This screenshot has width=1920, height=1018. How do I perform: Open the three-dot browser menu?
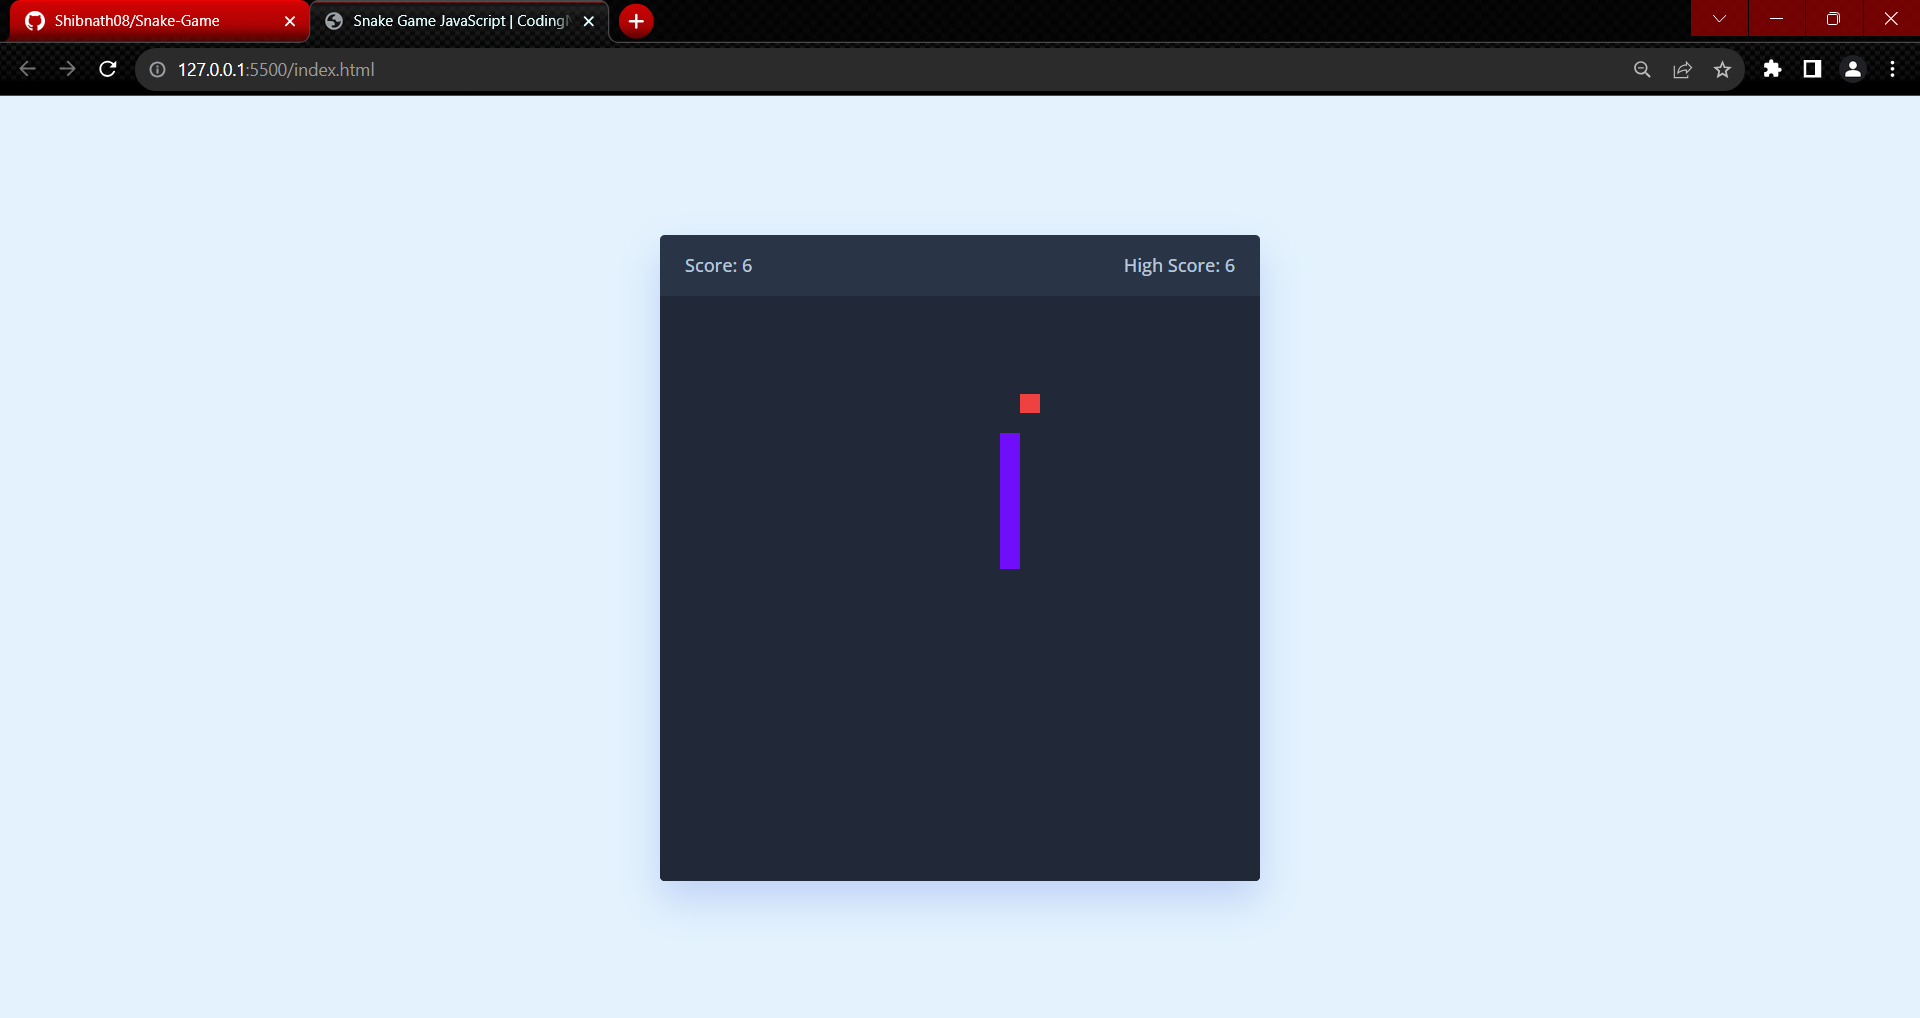pyautogui.click(x=1893, y=69)
